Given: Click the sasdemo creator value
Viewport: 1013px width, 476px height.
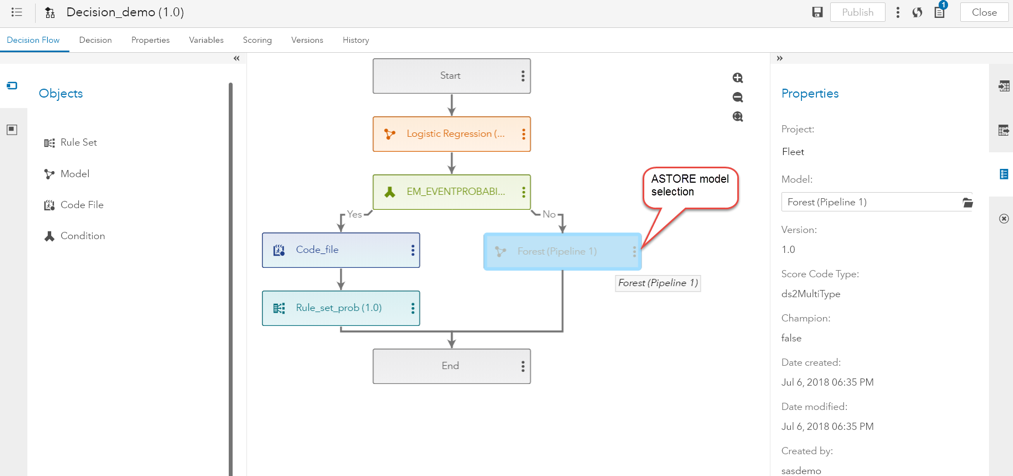Looking at the screenshot, I should pyautogui.click(x=801, y=471).
